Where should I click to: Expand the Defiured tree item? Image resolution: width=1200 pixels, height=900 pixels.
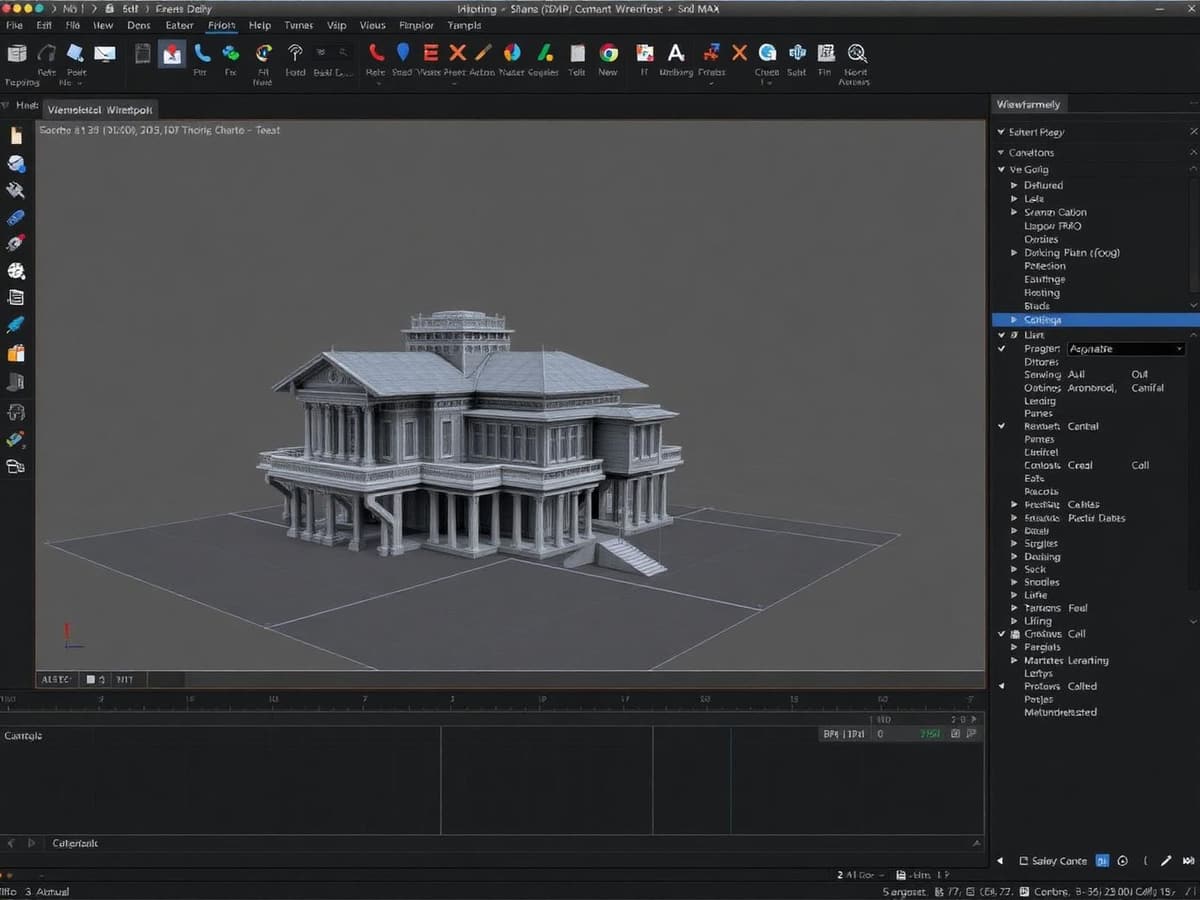1014,185
